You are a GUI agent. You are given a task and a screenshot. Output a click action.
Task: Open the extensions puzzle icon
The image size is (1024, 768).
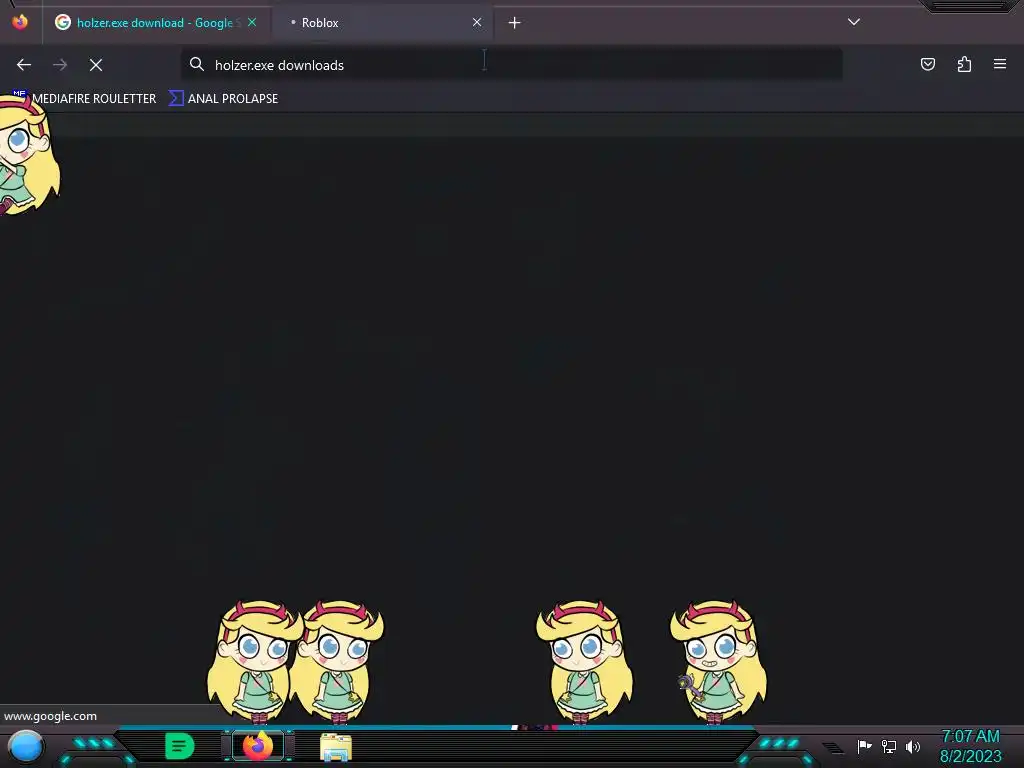(964, 64)
